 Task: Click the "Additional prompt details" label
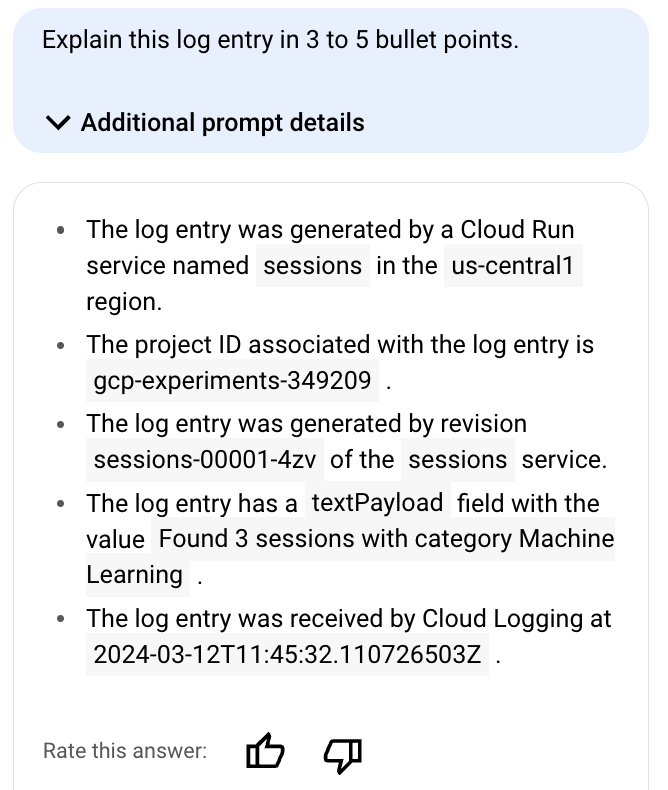click(x=222, y=123)
